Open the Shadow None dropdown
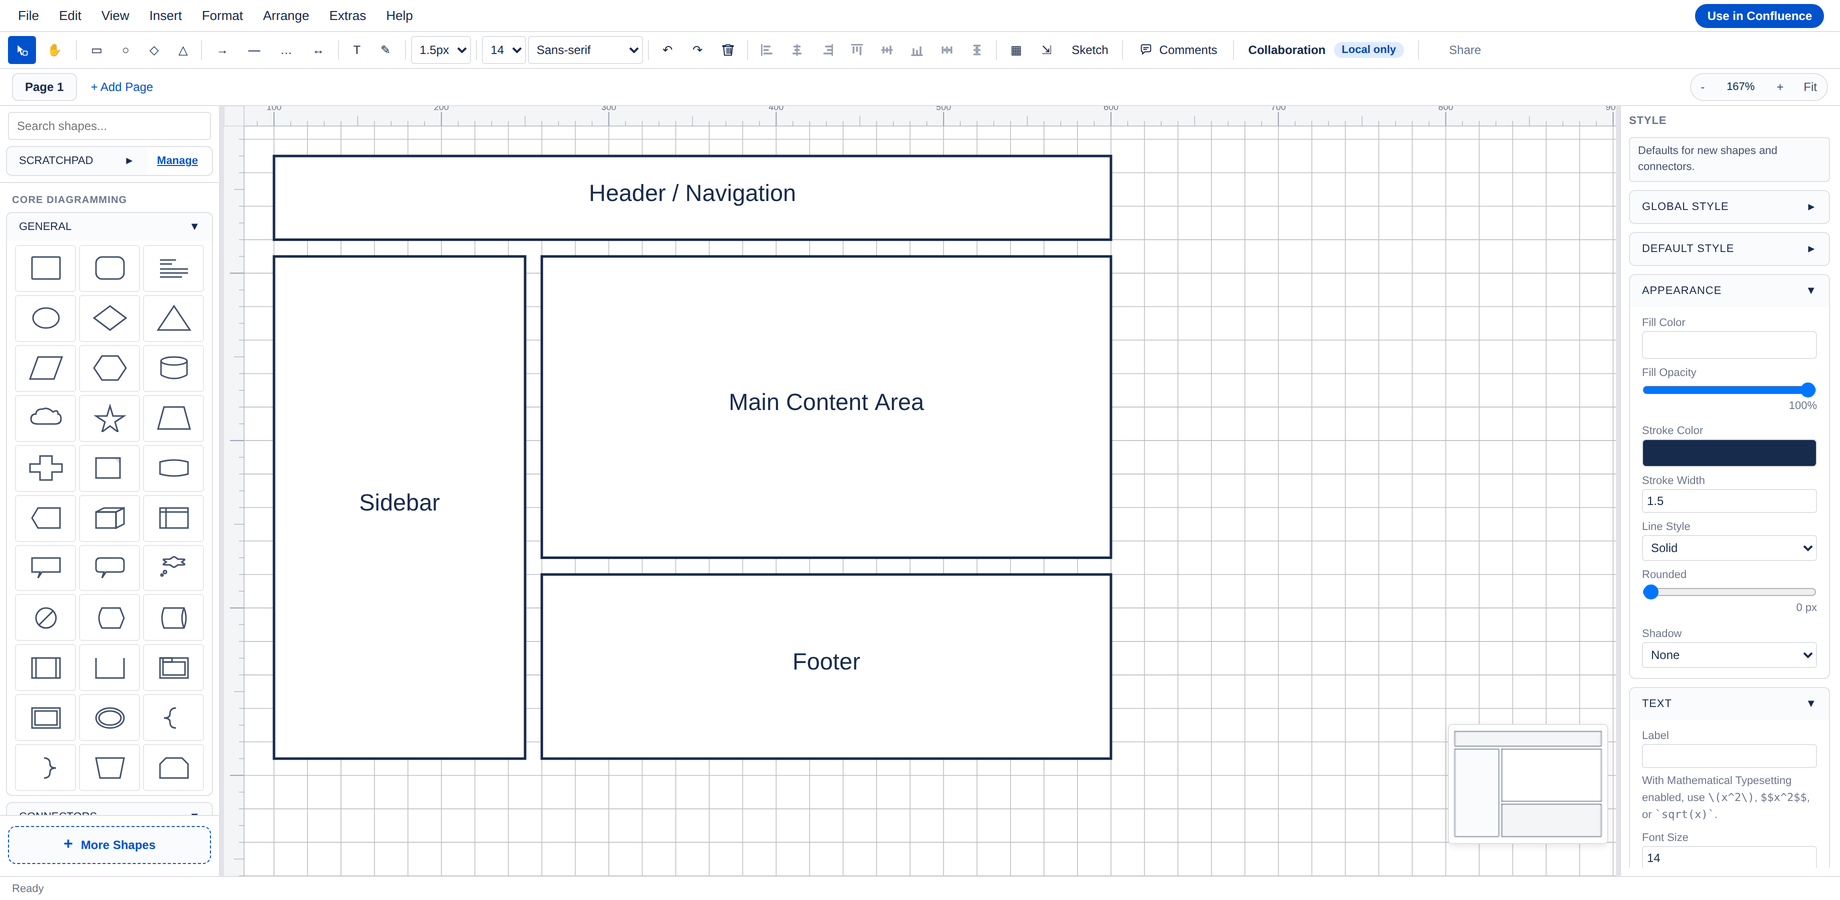This screenshot has height=900, width=1840. click(x=1729, y=655)
